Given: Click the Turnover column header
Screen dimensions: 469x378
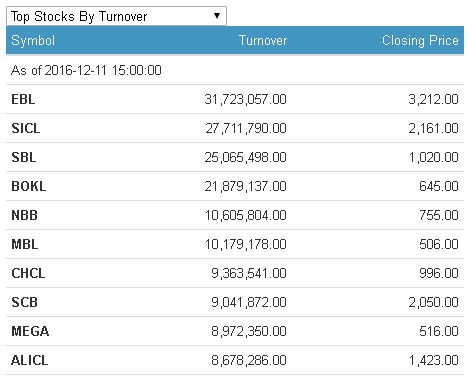Looking at the screenshot, I should point(263,41).
